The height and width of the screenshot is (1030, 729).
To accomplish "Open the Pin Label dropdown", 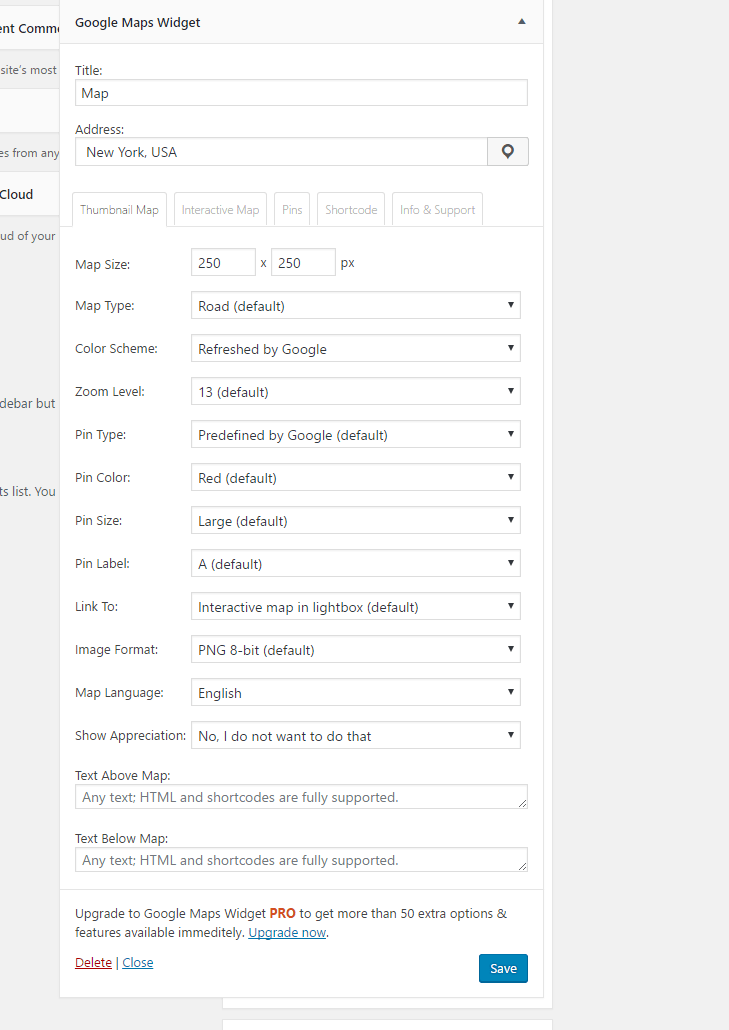I will coord(356,564).
